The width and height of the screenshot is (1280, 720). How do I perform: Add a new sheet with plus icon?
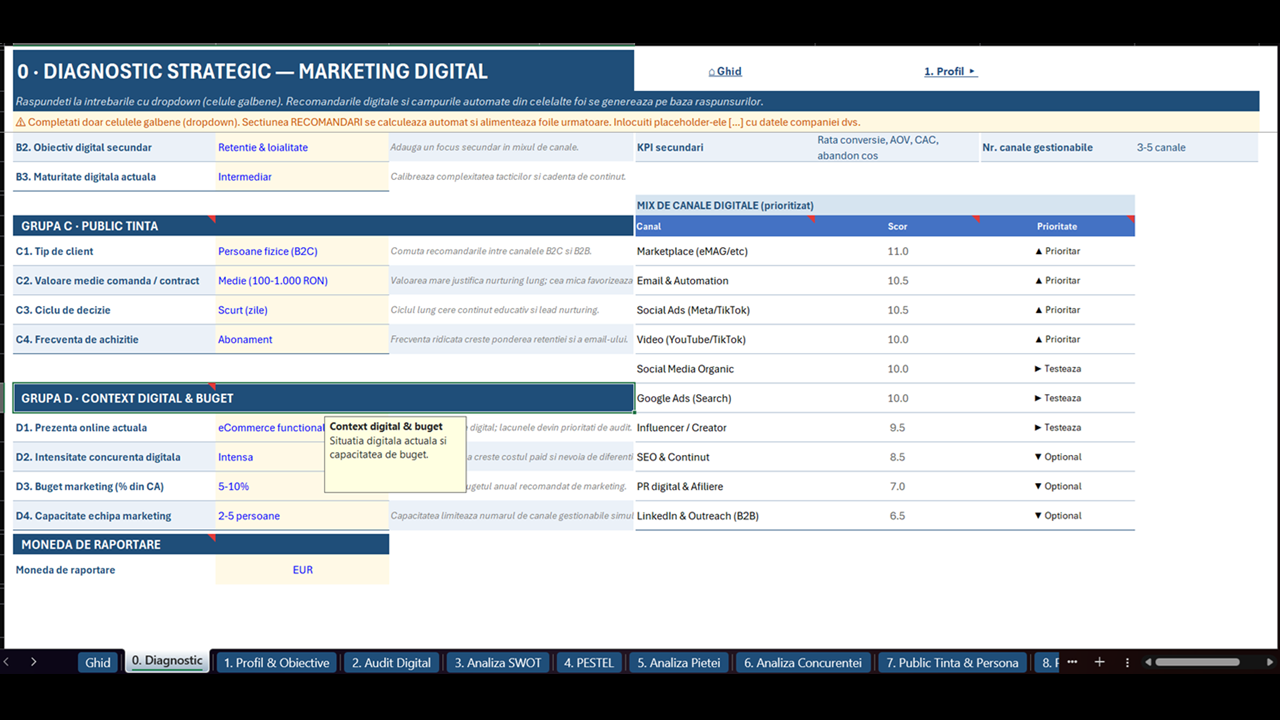pos(1099,662)
